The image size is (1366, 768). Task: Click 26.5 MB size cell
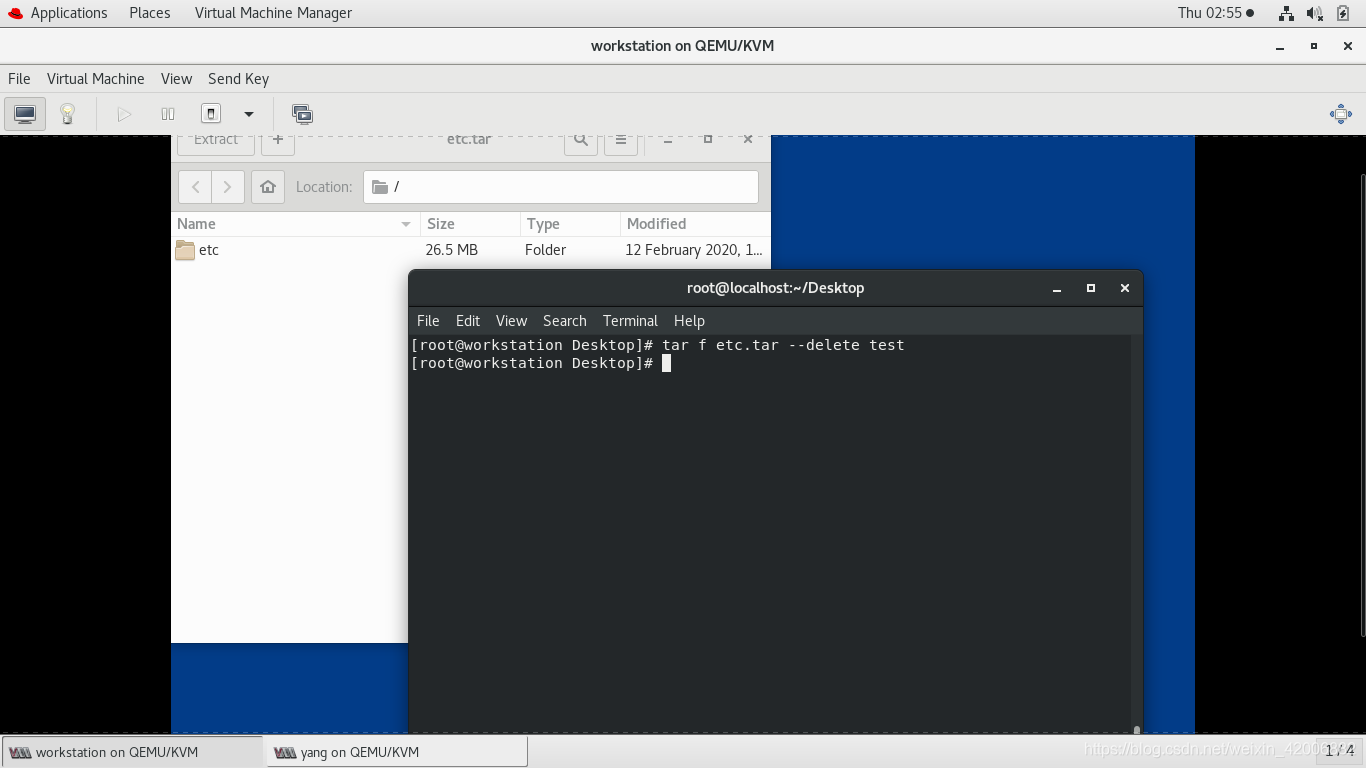452,250
